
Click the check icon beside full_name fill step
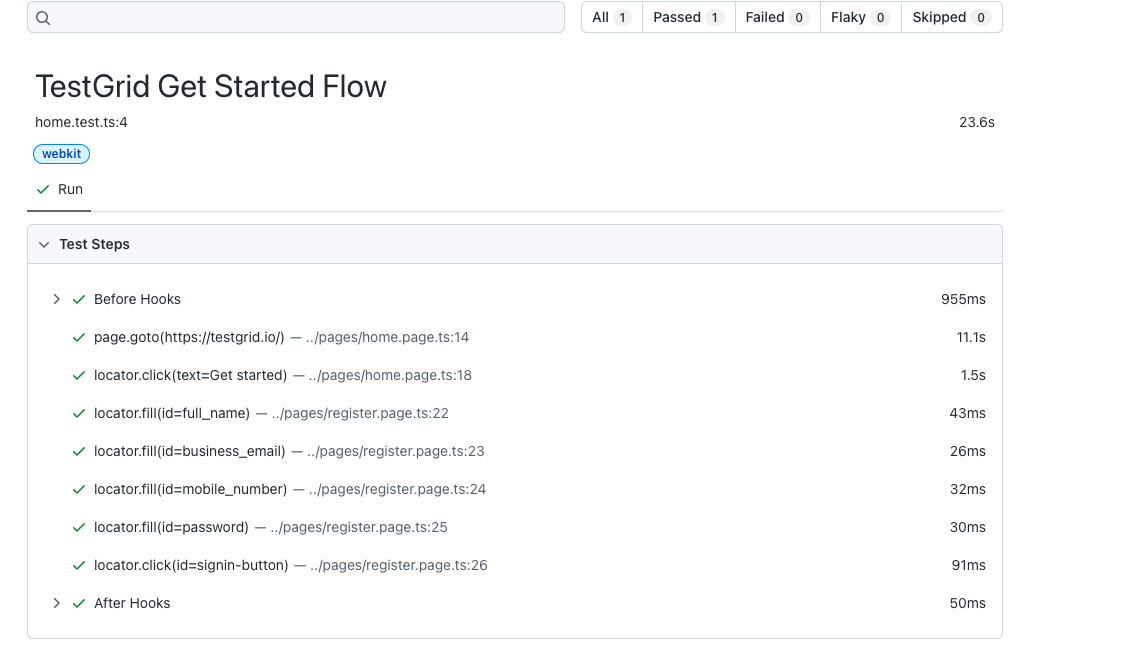pos(79,413)
